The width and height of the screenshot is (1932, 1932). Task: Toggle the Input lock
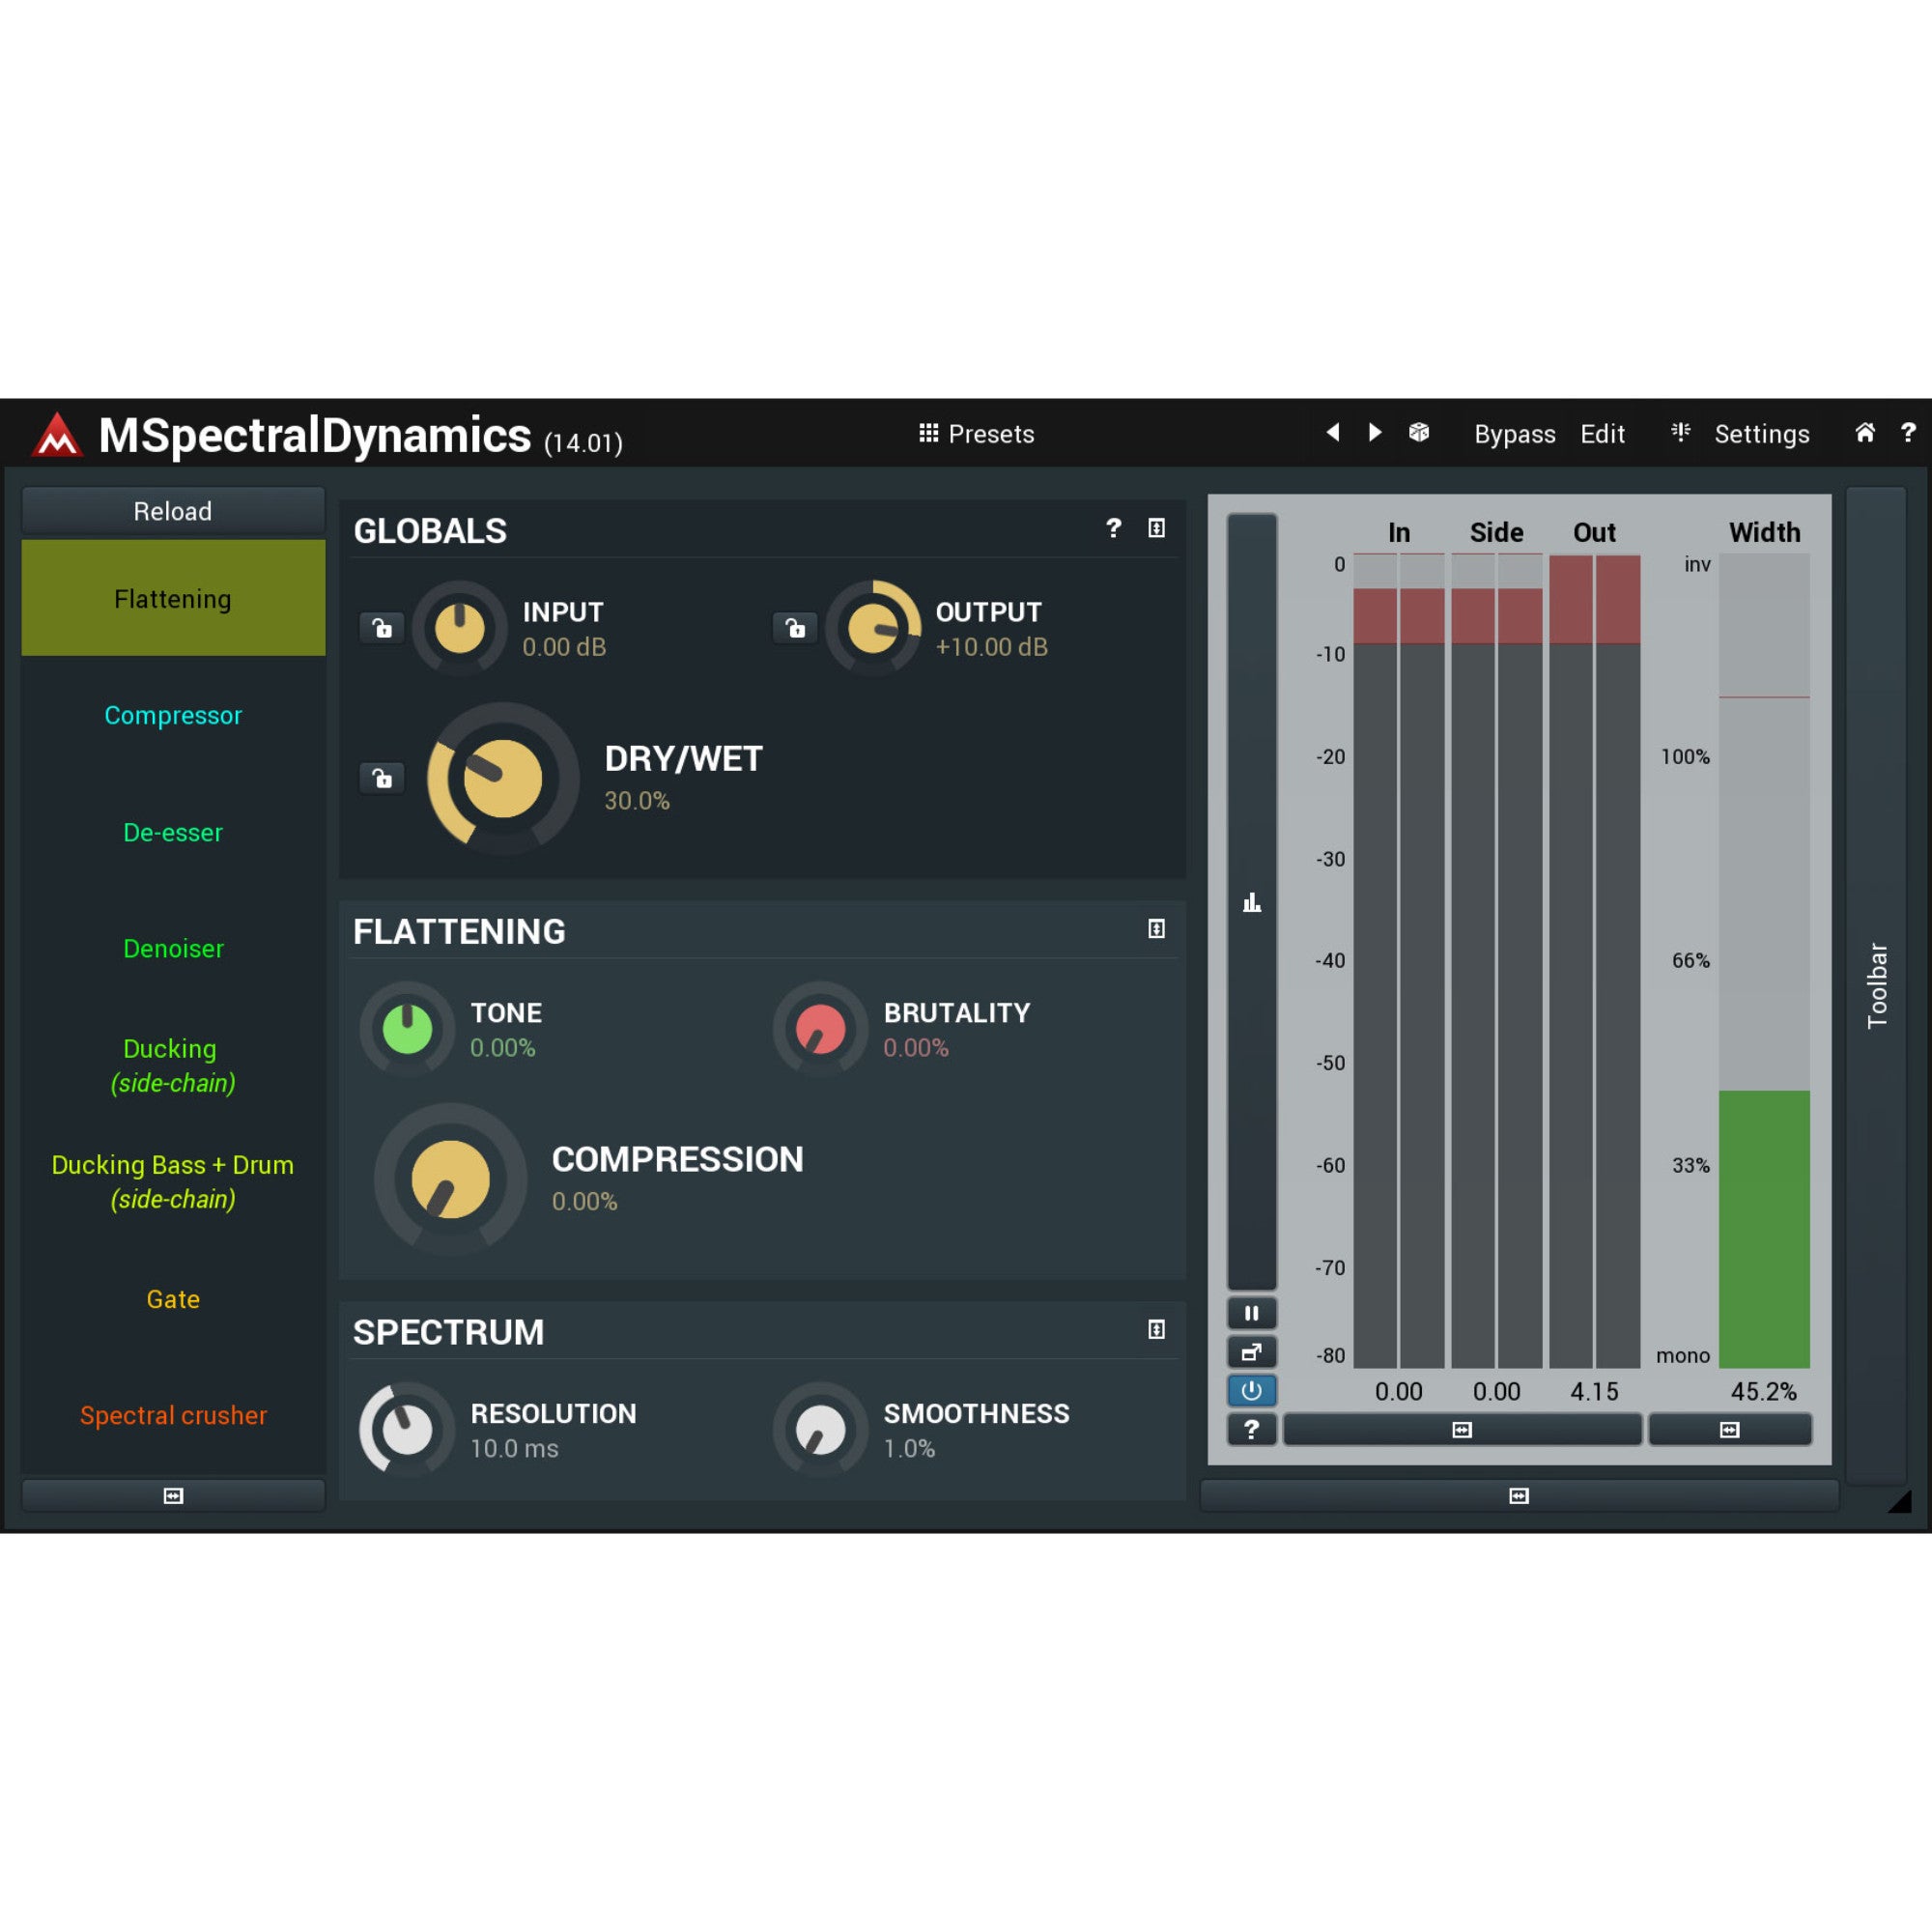click(382, 628)
